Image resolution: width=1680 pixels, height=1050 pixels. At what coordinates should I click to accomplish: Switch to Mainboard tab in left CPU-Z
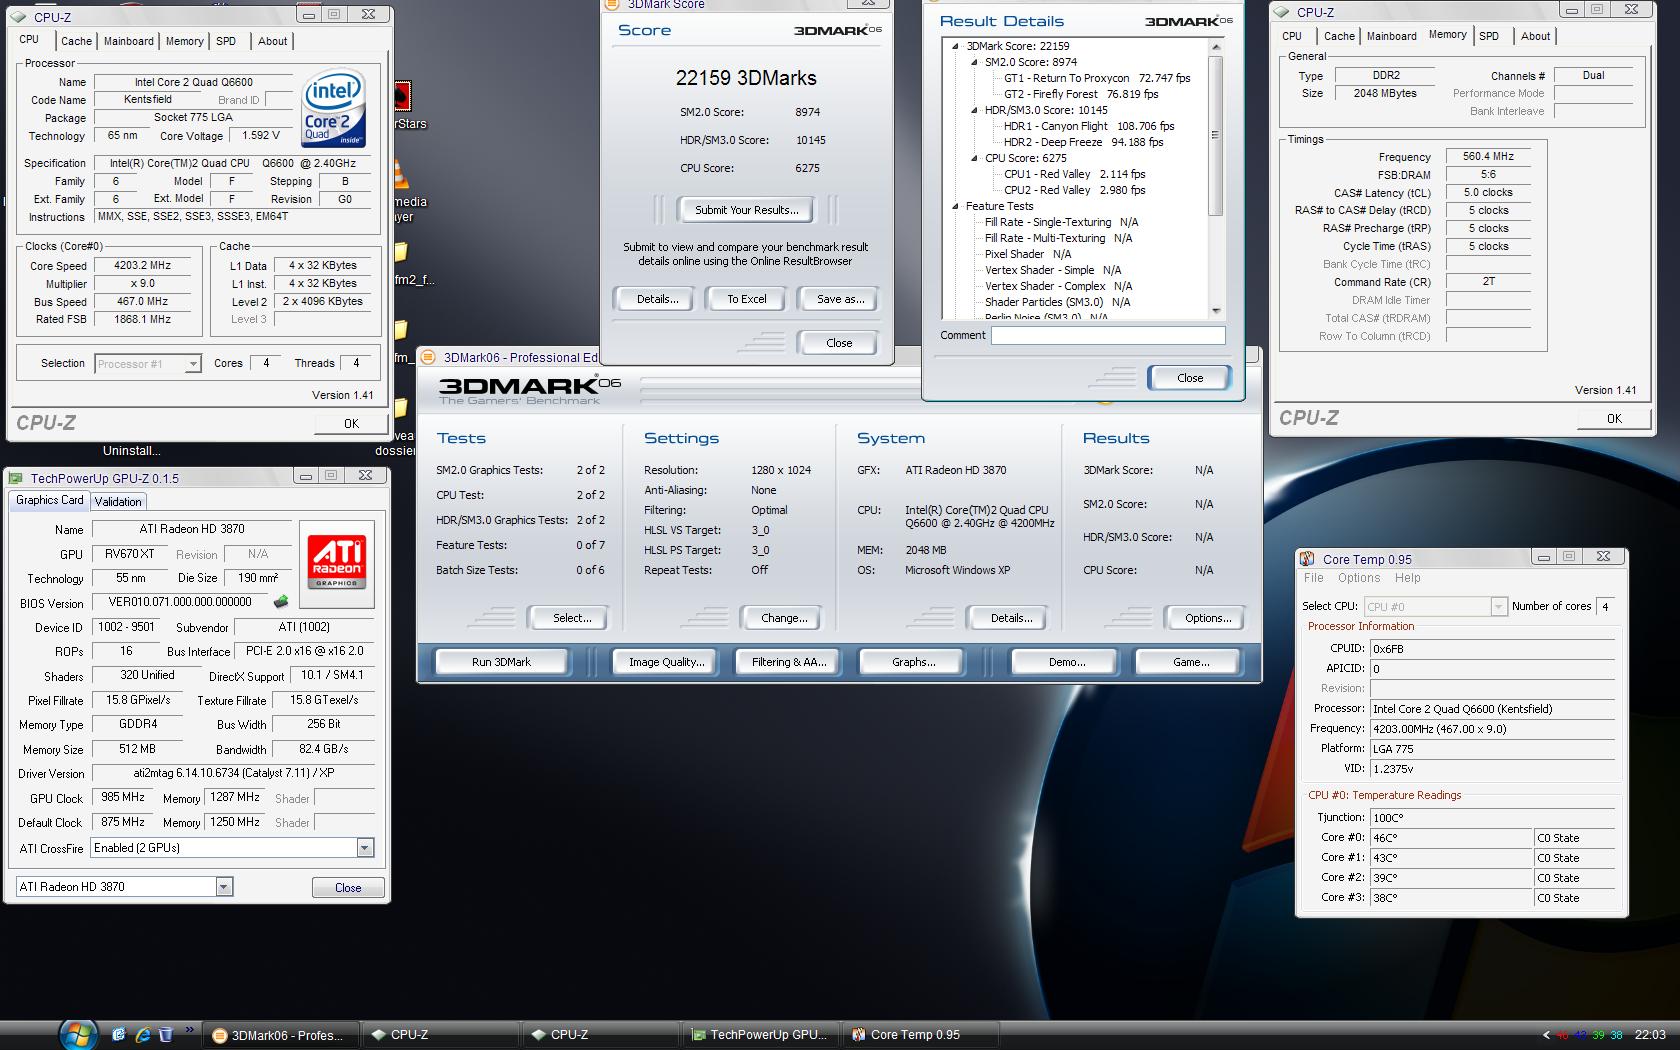click(x=129, y=41)
